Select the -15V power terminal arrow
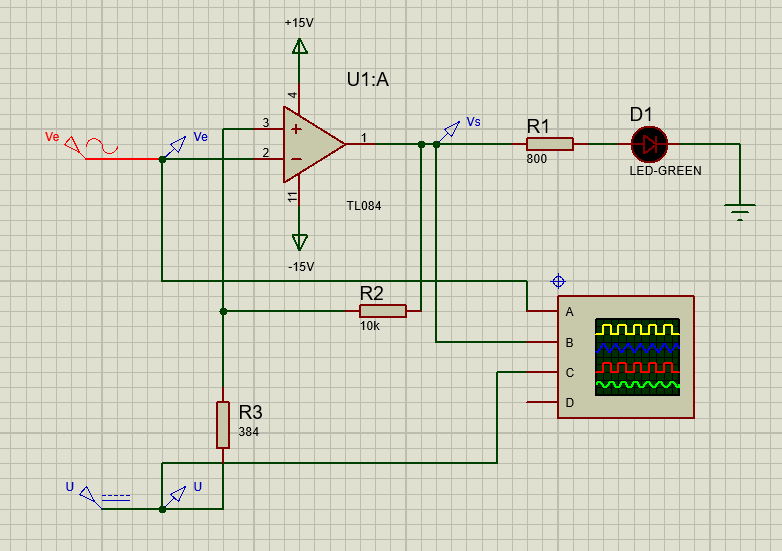Viewport: 782px width, 551px height. 300,242
